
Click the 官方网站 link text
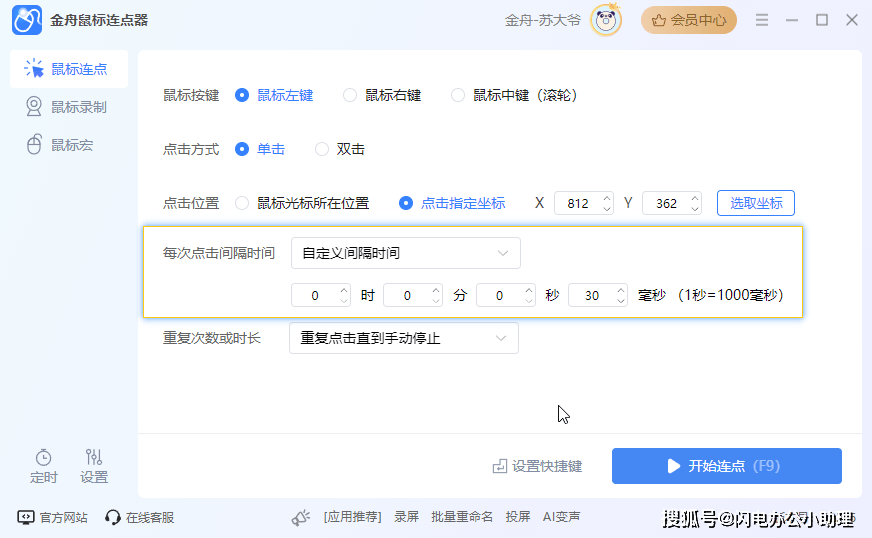click(x=63, y=517)
